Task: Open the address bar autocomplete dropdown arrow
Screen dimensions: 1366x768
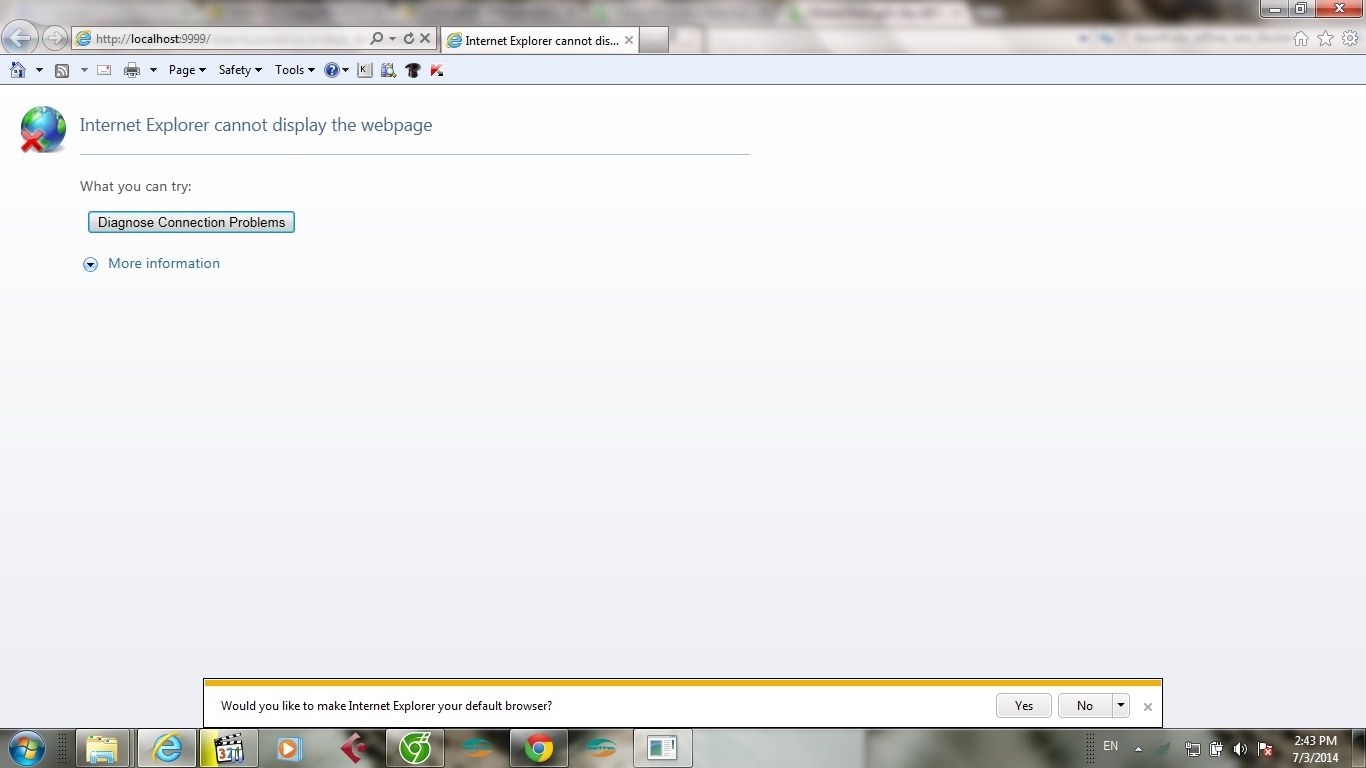Action: (x=392, y=39)
